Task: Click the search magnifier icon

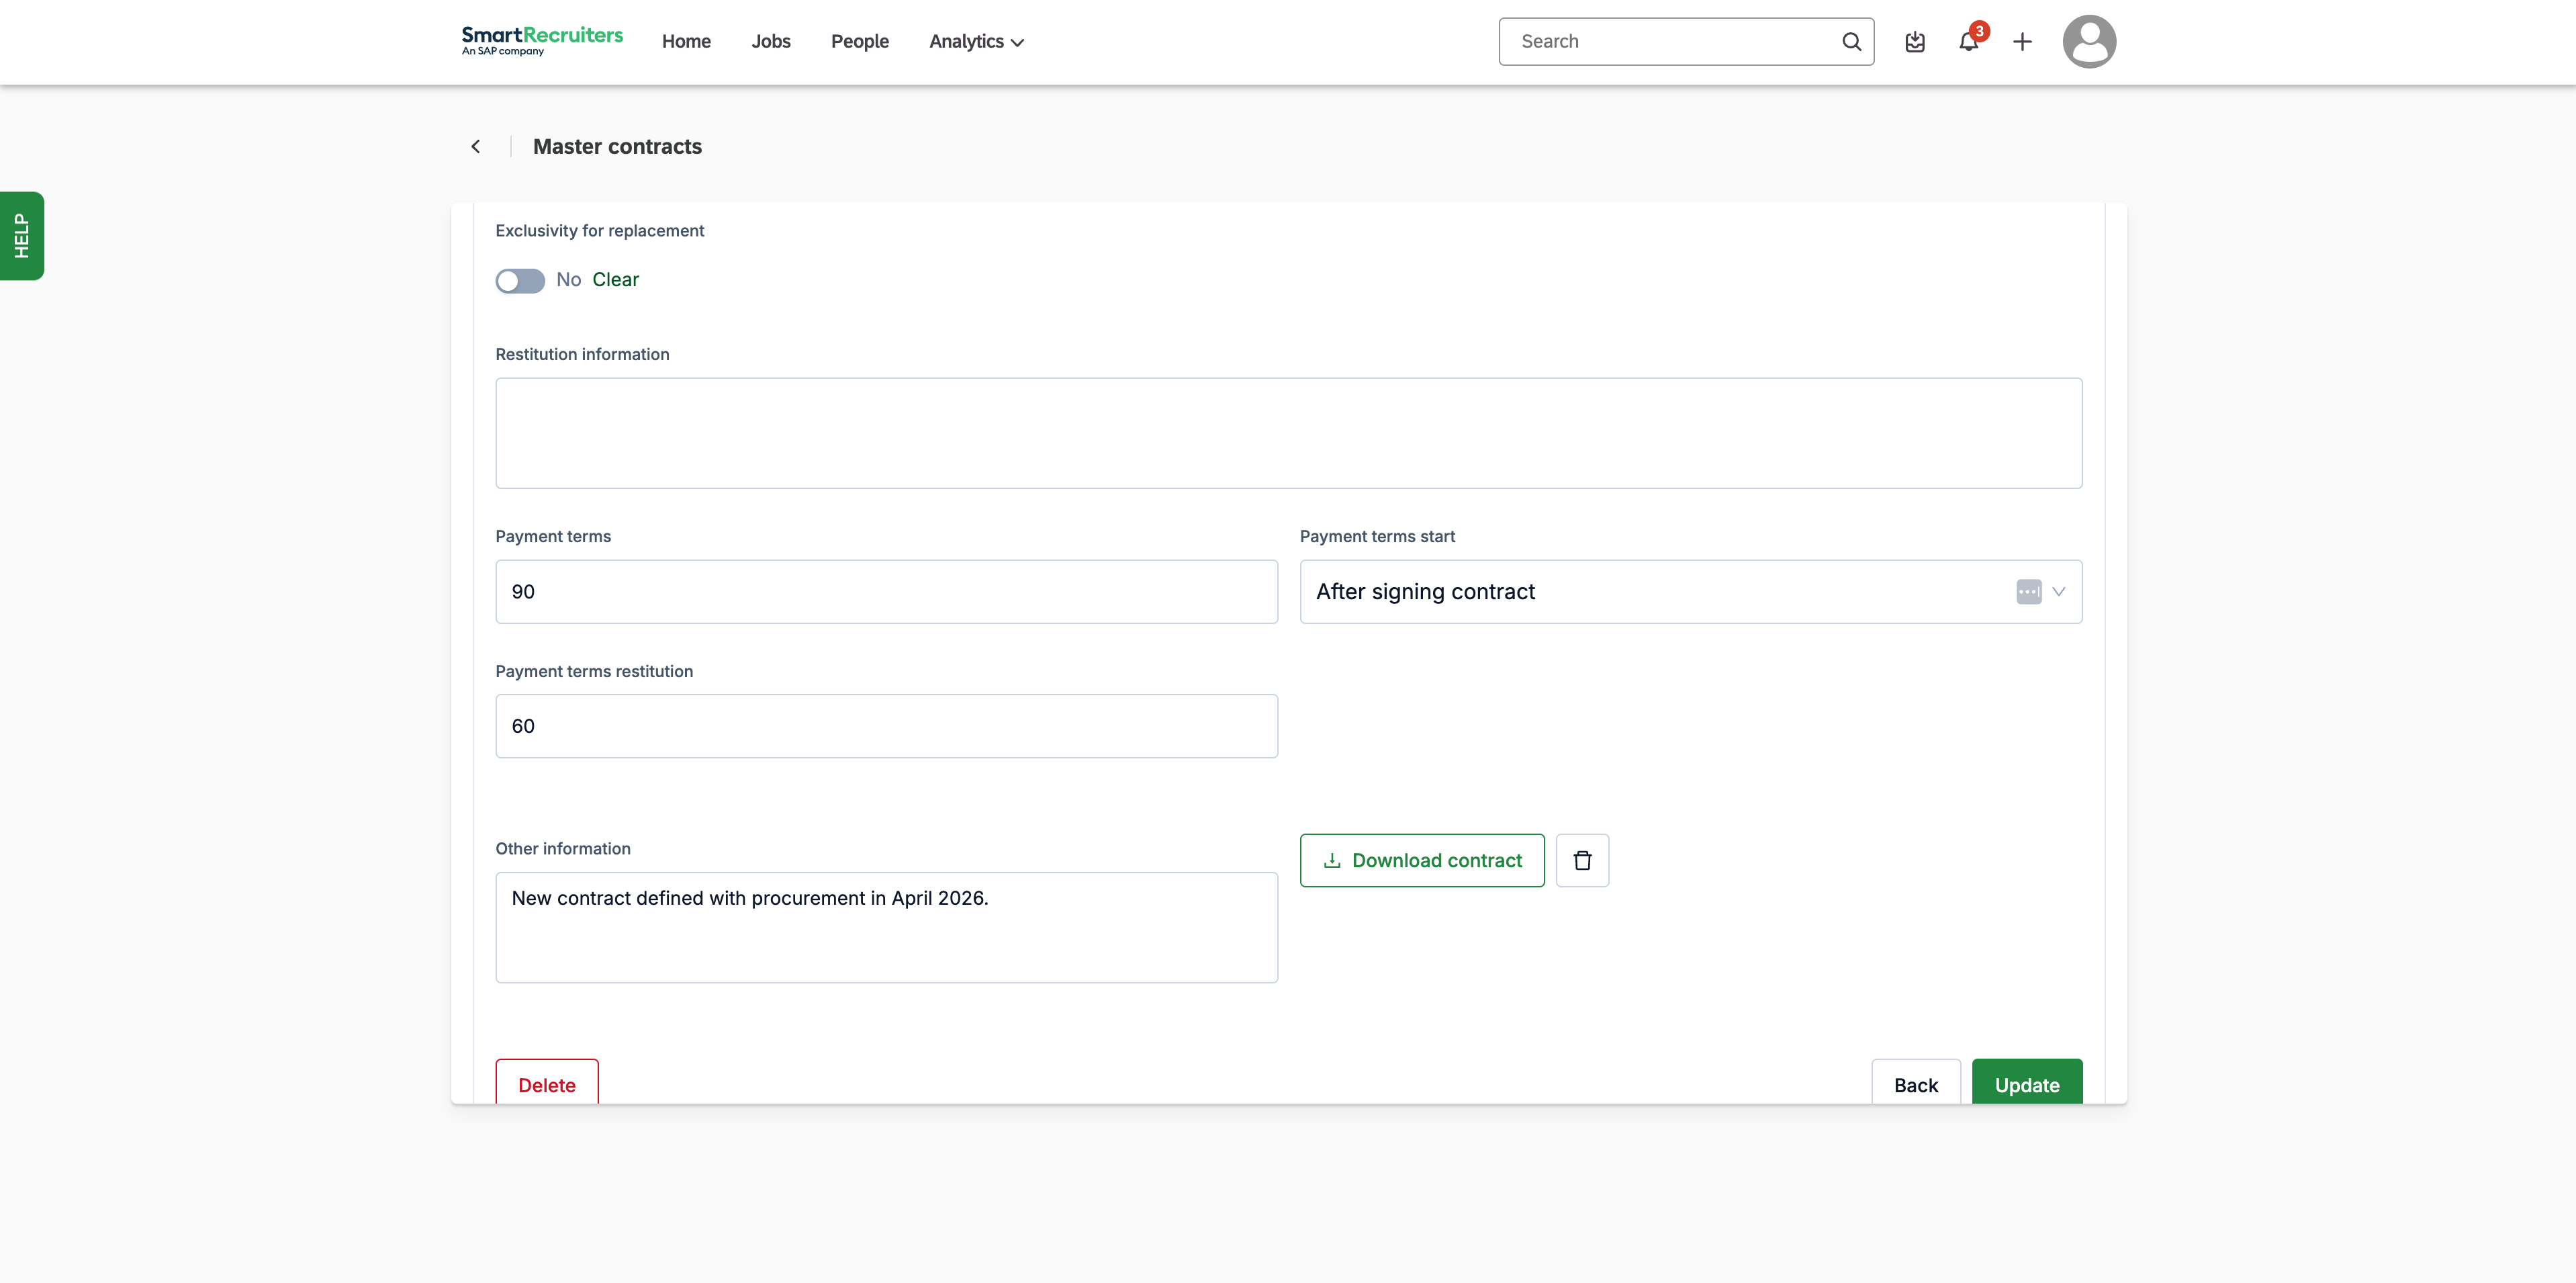Action: pyautogui.click(x=1851, y=41)
